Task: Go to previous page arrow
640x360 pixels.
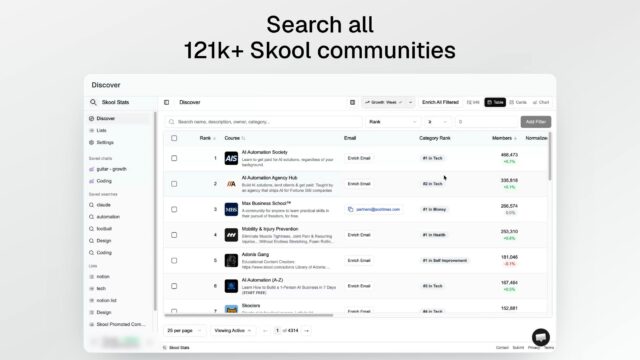Action: coord(265,331)
